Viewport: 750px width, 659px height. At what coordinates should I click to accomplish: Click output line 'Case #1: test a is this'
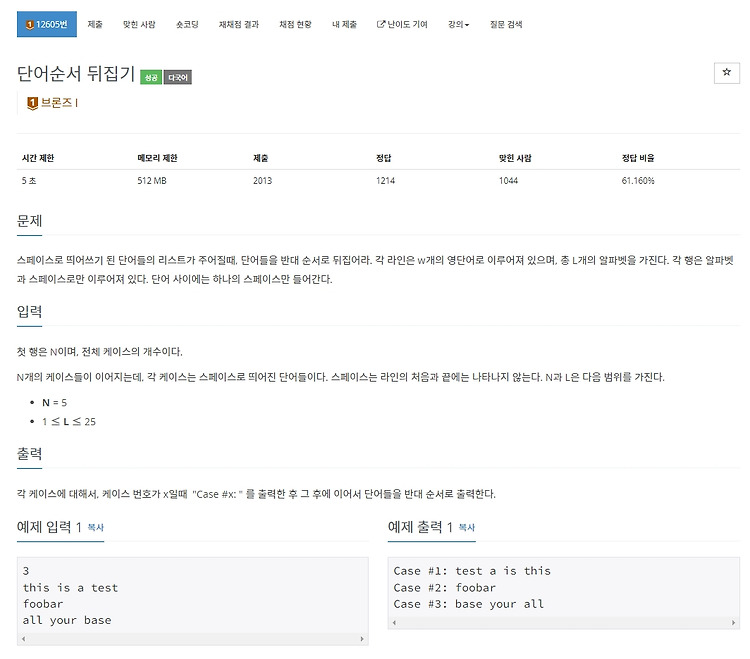(472, 571)
